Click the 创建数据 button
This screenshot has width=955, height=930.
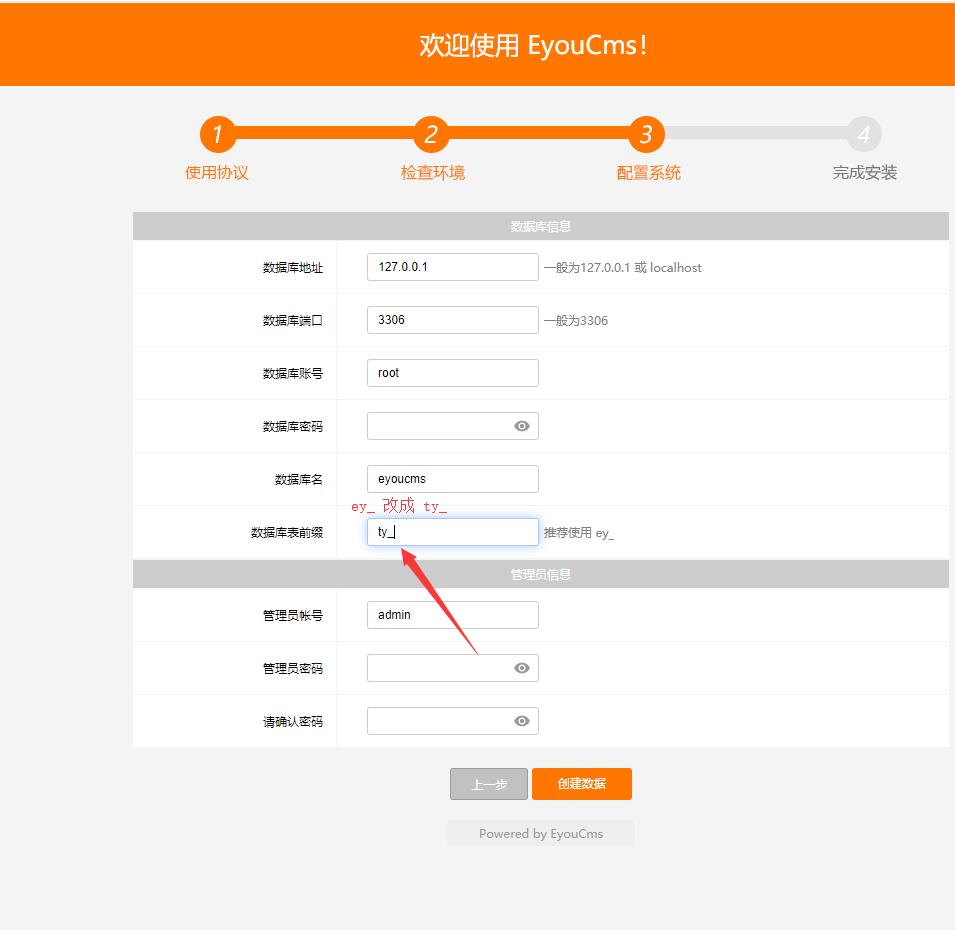tap(582, 784)
